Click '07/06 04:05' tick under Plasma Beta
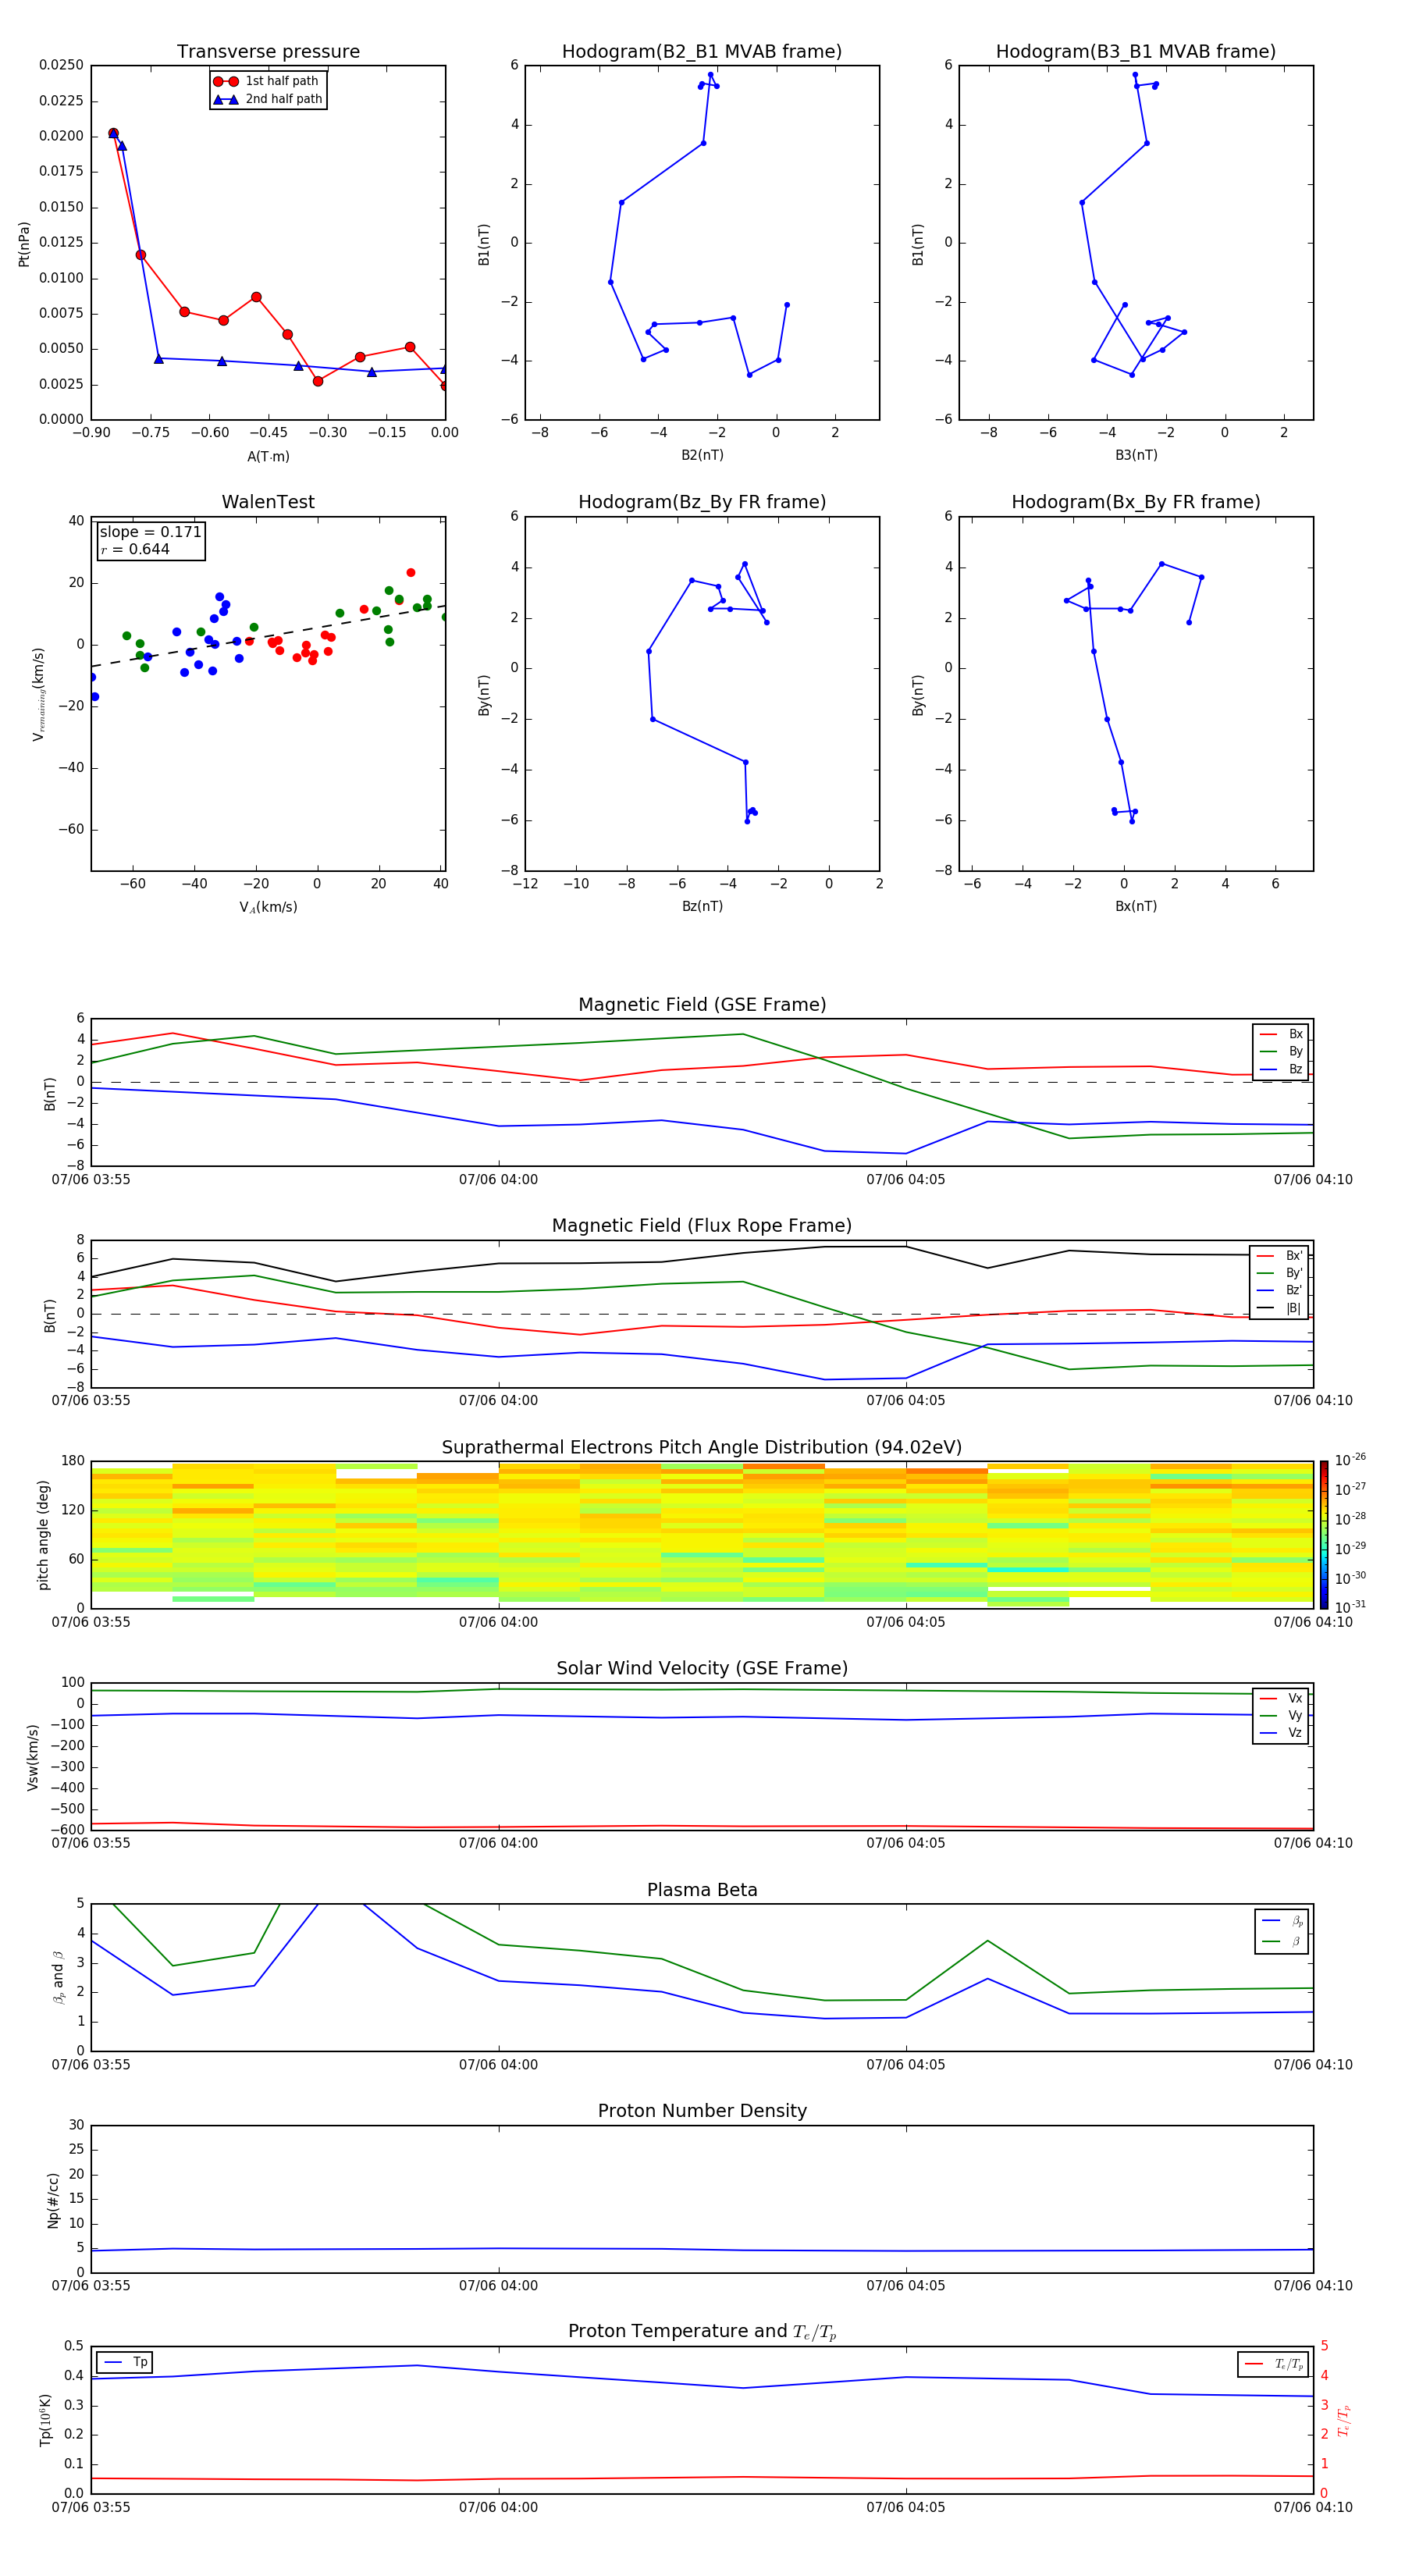Viewport: 1405px width, 2576px height. click(x=905, y=2065)
